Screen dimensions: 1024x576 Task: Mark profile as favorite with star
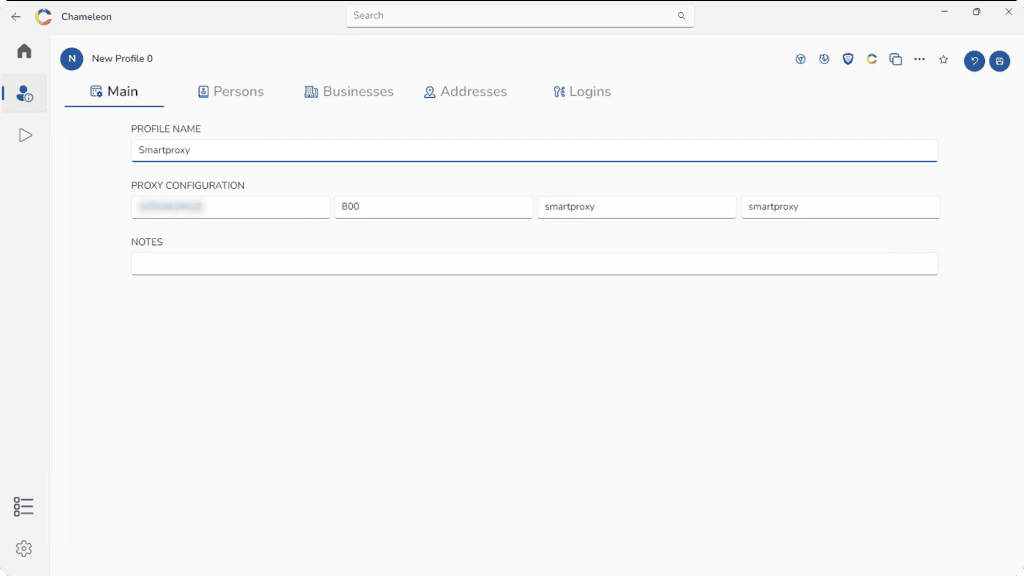(x=943, y=60)
